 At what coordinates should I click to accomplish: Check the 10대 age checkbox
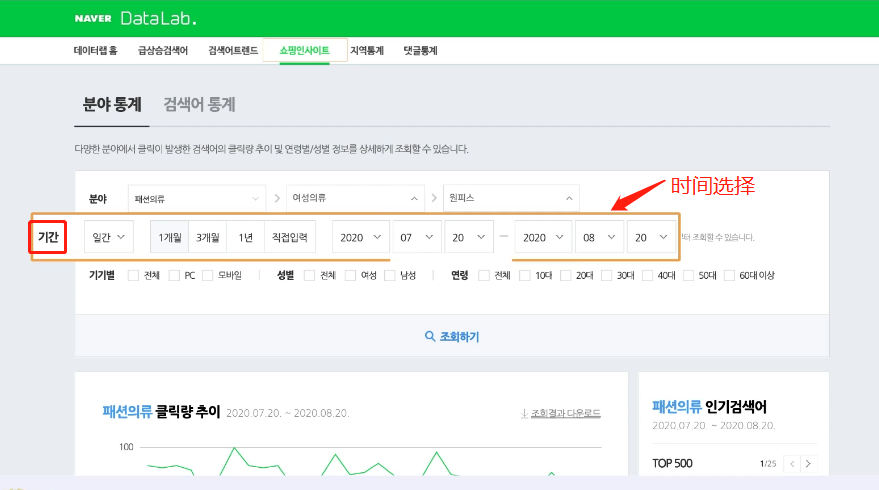point(525,275)
